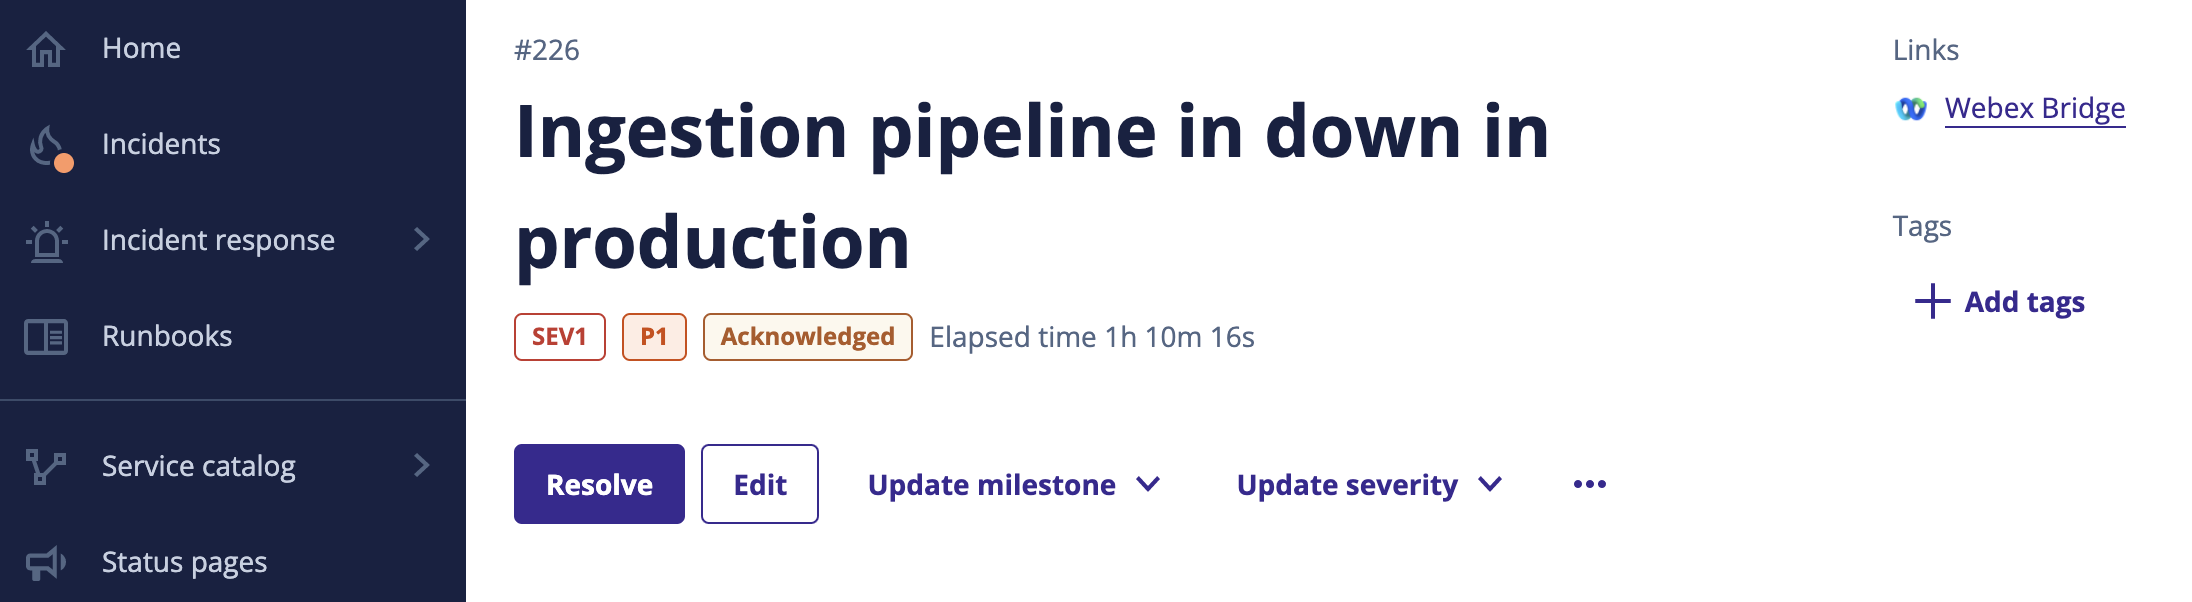Click the plus icon beside Add tags

1932,301
